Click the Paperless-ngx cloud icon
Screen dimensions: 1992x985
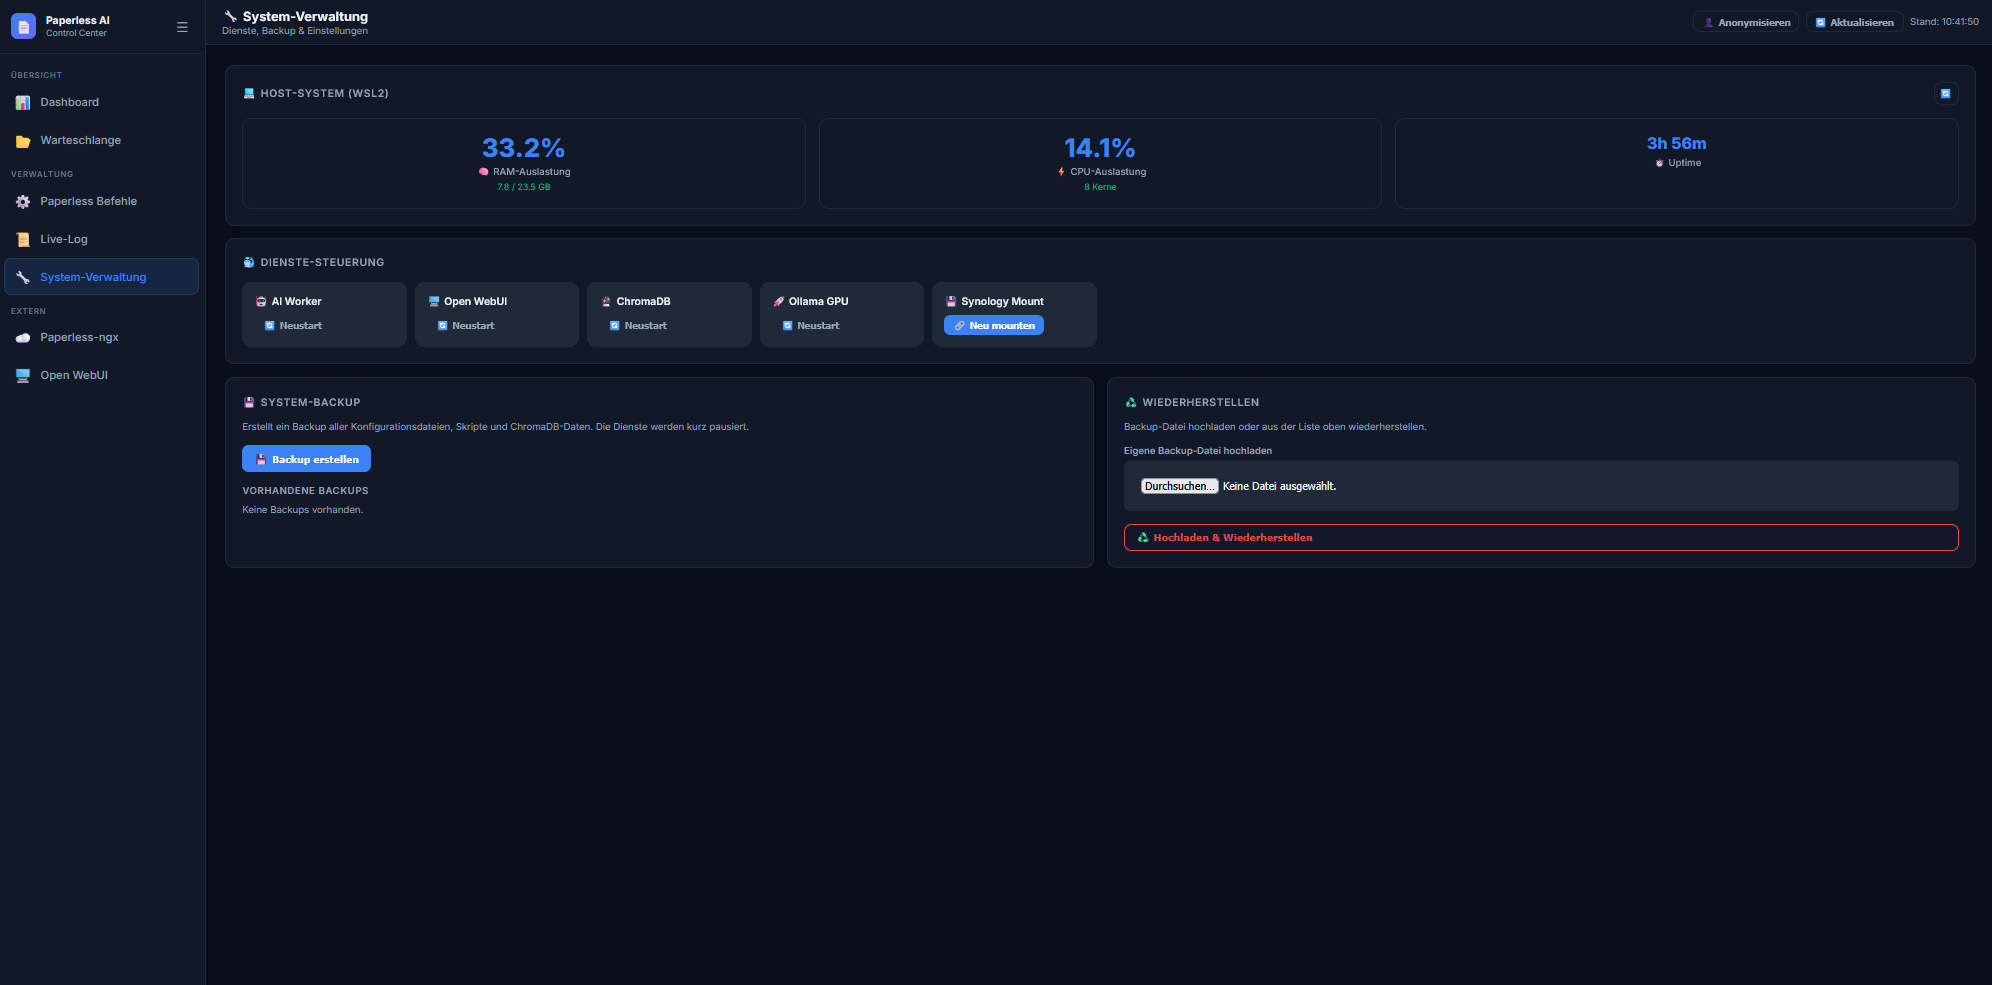point(23,338)
